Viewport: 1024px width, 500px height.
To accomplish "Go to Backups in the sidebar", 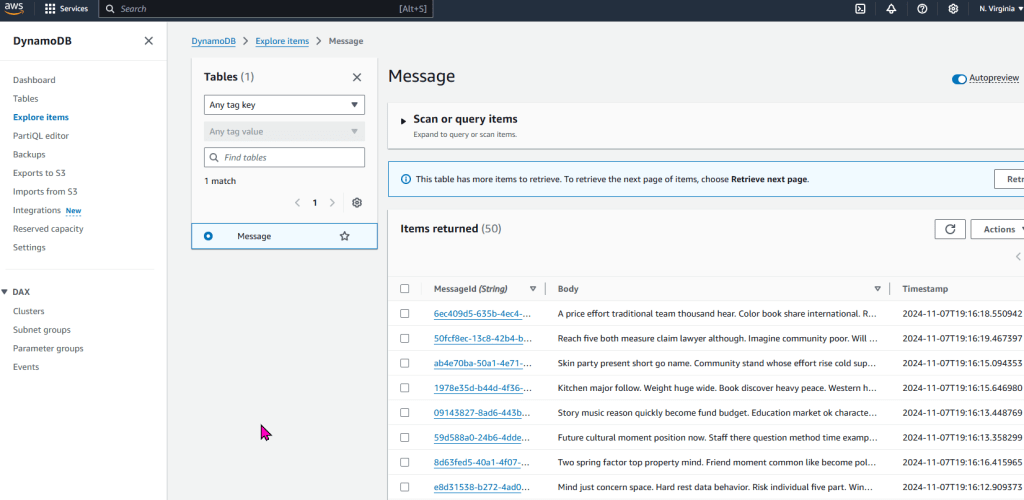I will point(29,155).
